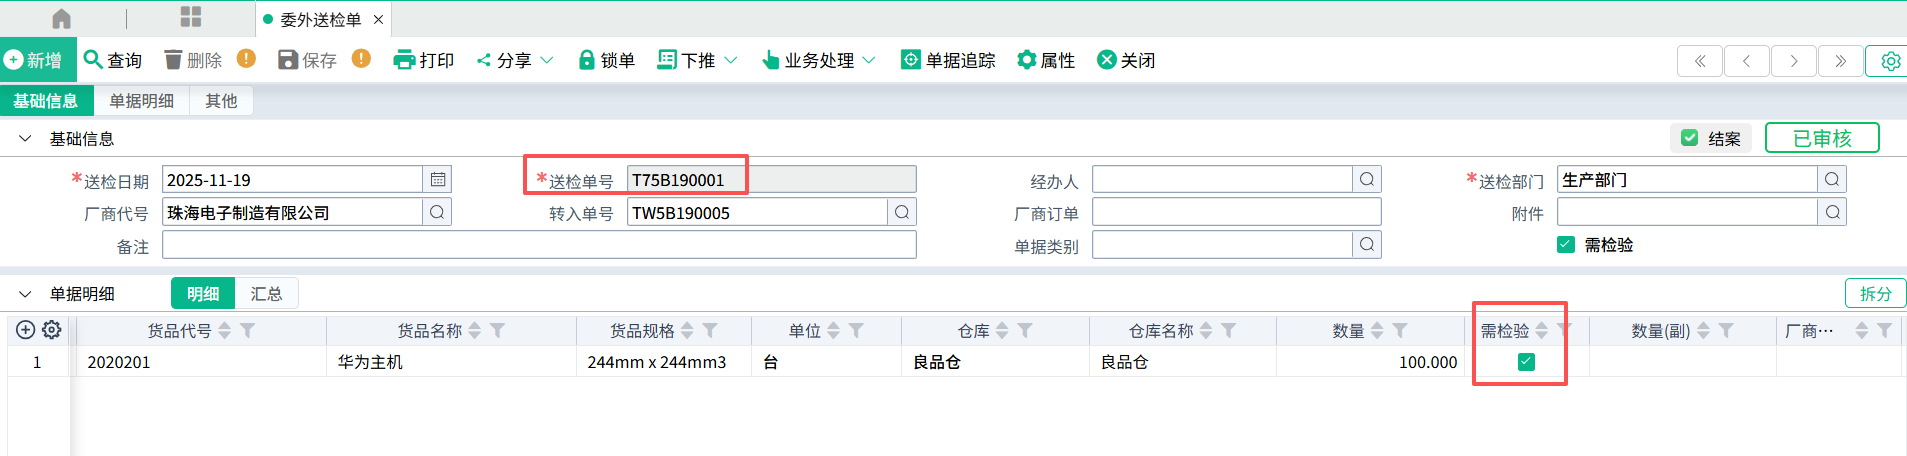Viewport: 1907px width, 456px height.
Task: Expand the 下推 dropdown menu
Action: coord(731,60)
